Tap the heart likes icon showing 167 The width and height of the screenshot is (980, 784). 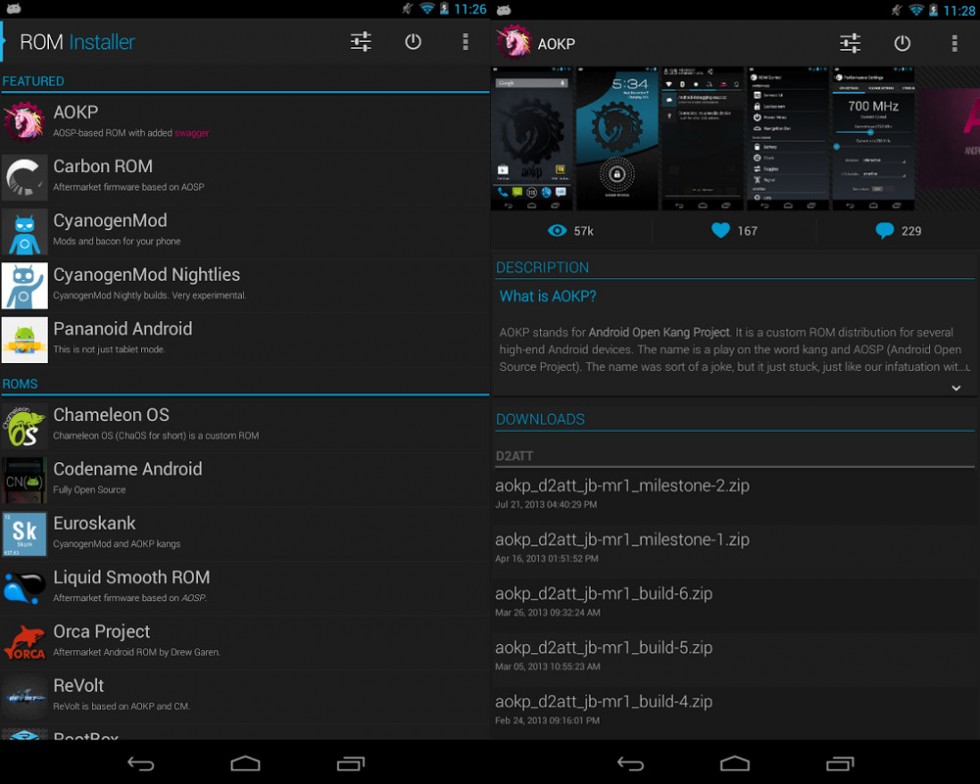click(x=721, y=231)
